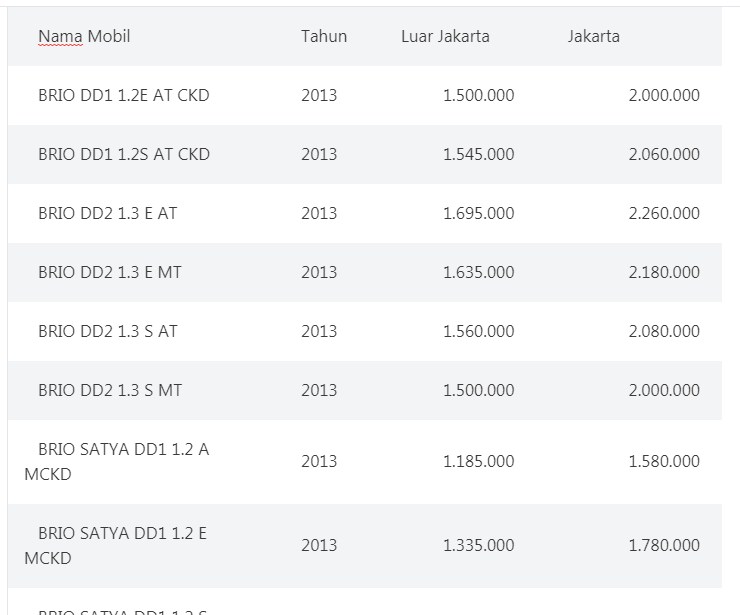740x615 pixels.
Task: Click the 1.560.000 Luar Jakarta value
Action: [479, 331]
